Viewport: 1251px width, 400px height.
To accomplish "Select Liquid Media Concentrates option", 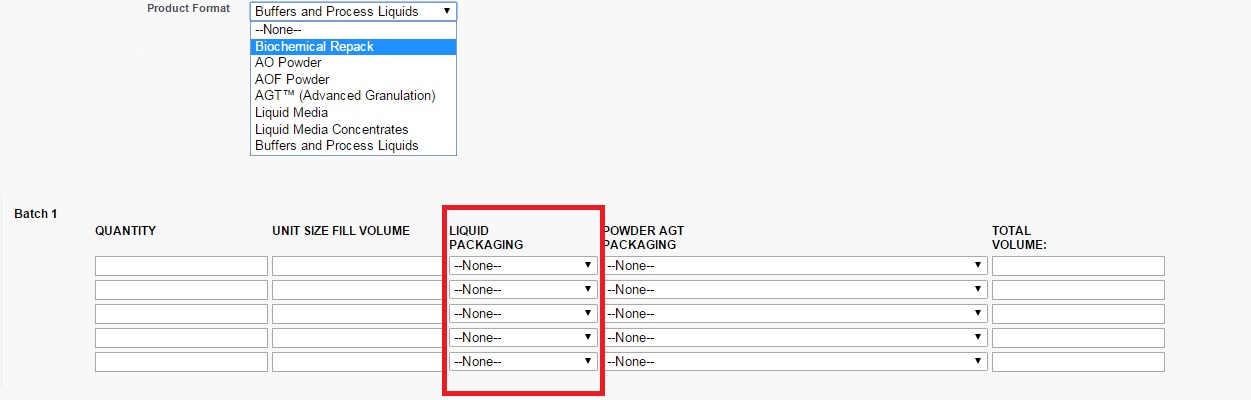I will click(353, 129).
